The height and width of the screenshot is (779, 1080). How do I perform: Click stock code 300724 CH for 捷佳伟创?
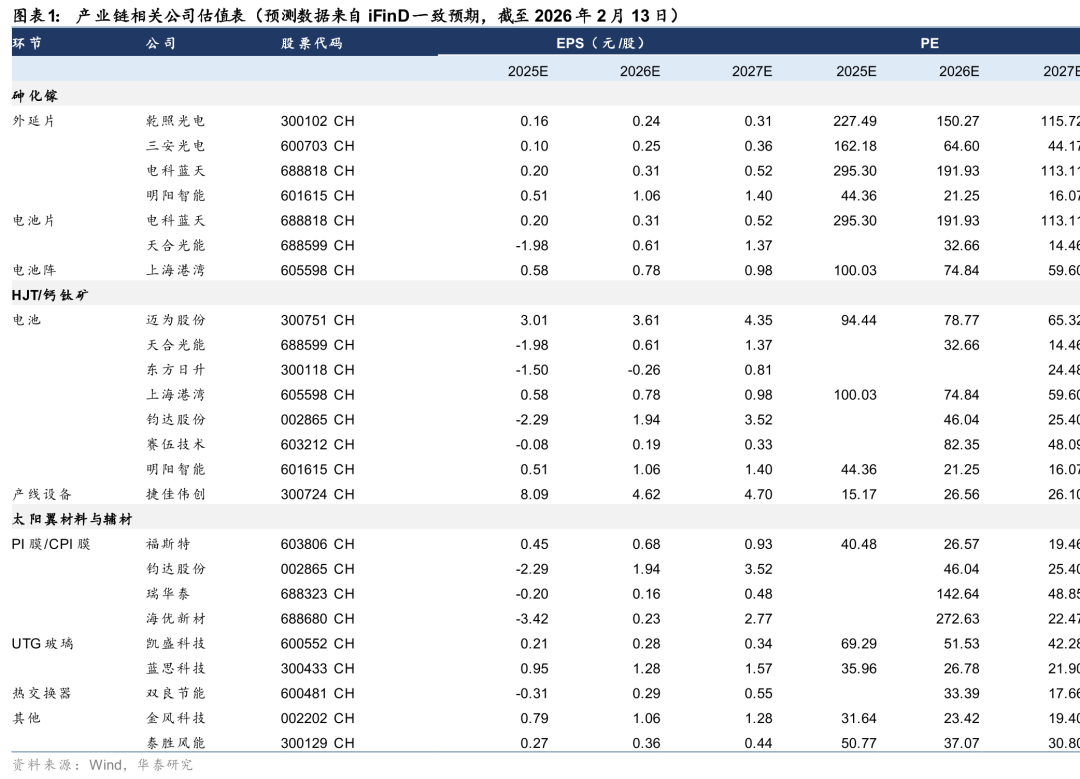pyautogui.click(x=317, y=494)
